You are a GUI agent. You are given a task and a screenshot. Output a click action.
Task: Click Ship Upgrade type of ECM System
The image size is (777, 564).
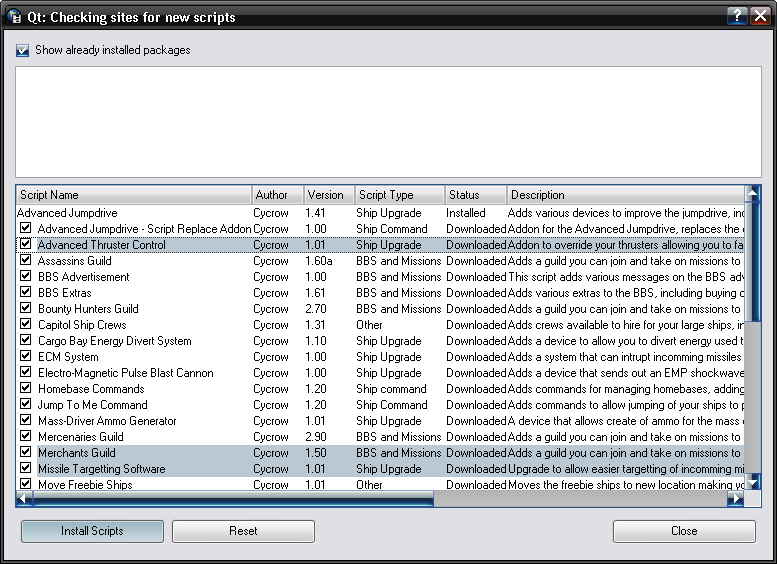[x=389, y=357]
